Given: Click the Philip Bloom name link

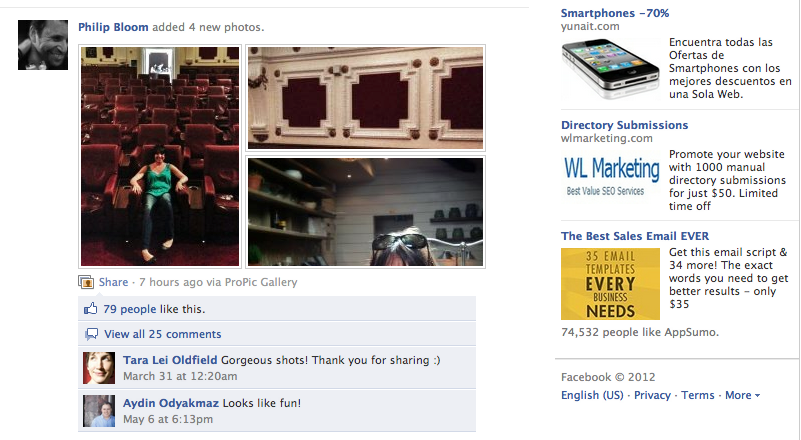Looking at the screenshot, I should point(113,27).
